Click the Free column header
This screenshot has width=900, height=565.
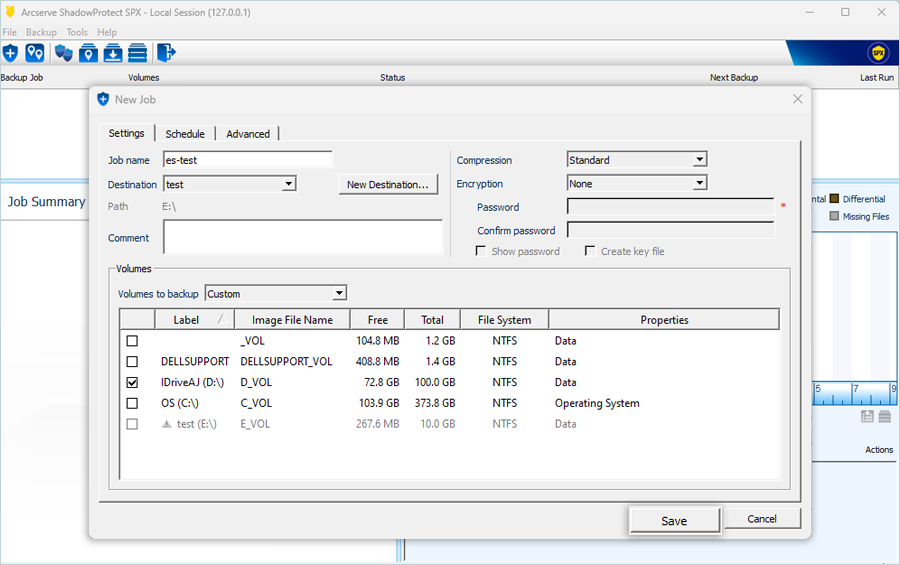tap(378, 320)
